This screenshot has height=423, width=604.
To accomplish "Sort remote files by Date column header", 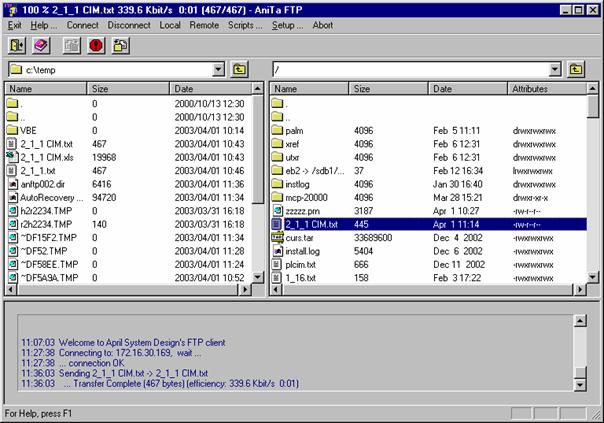I will tap(467, 89).
